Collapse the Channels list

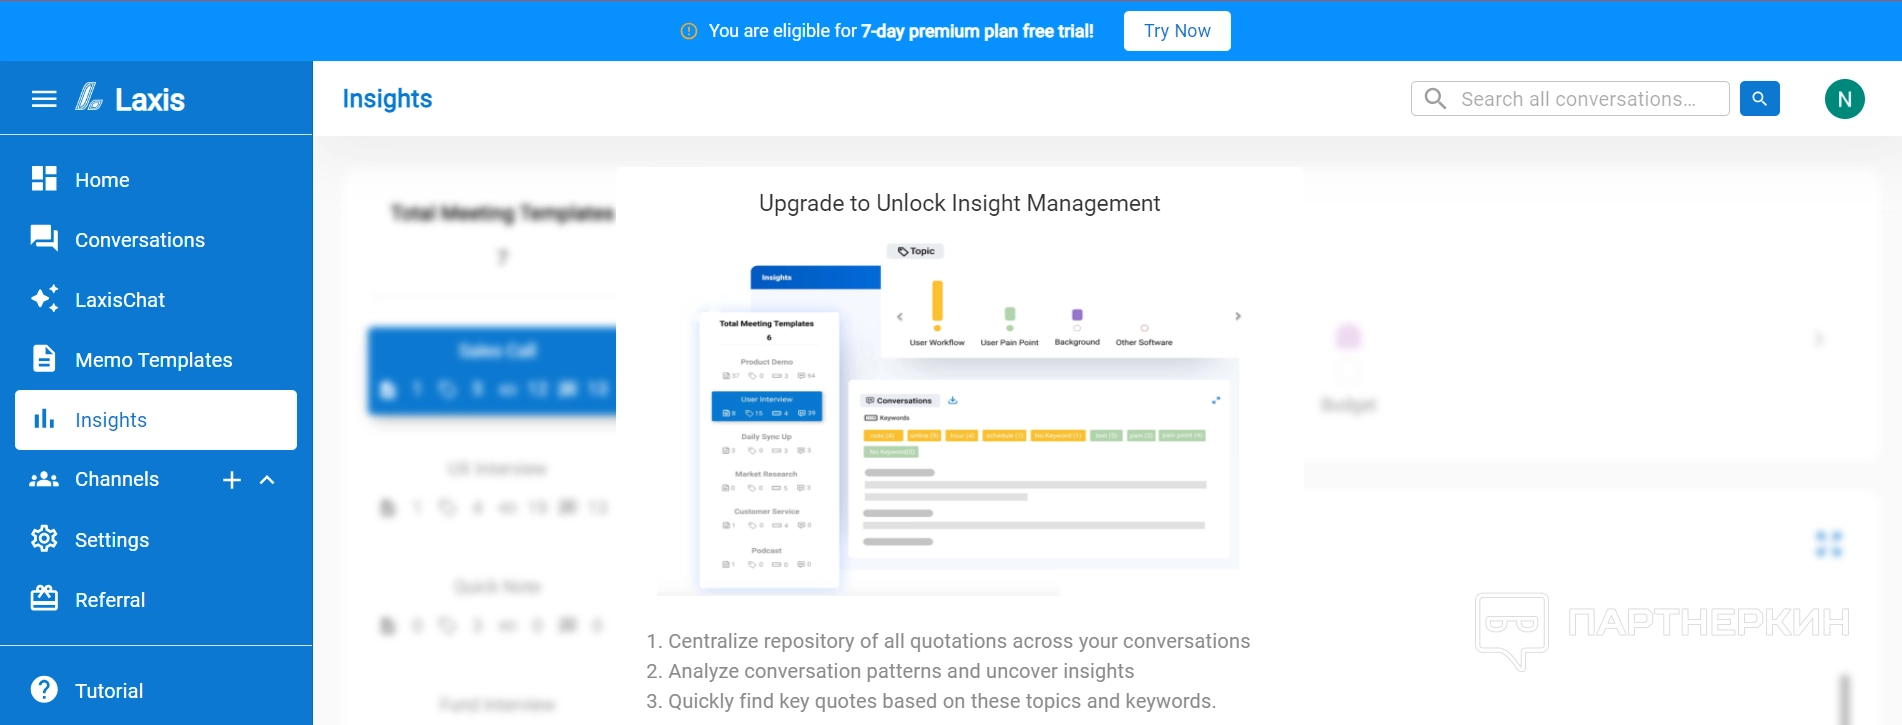[x=267, y=480]
